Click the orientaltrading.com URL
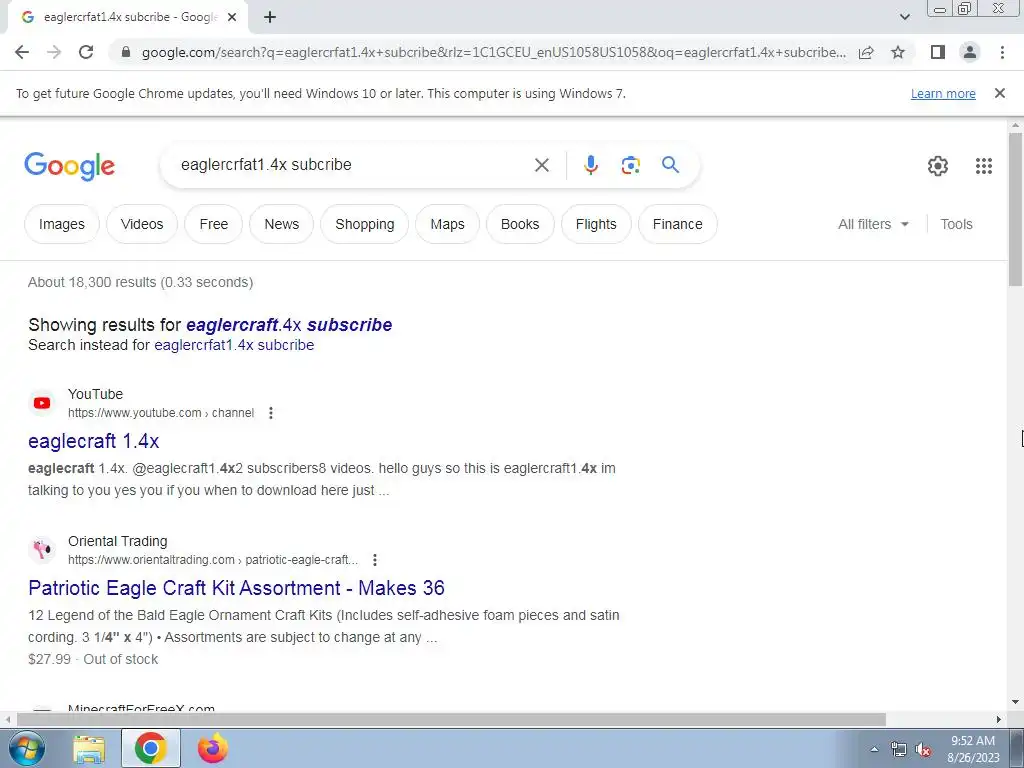This screenshot has width=1024, height=768. 213,560
